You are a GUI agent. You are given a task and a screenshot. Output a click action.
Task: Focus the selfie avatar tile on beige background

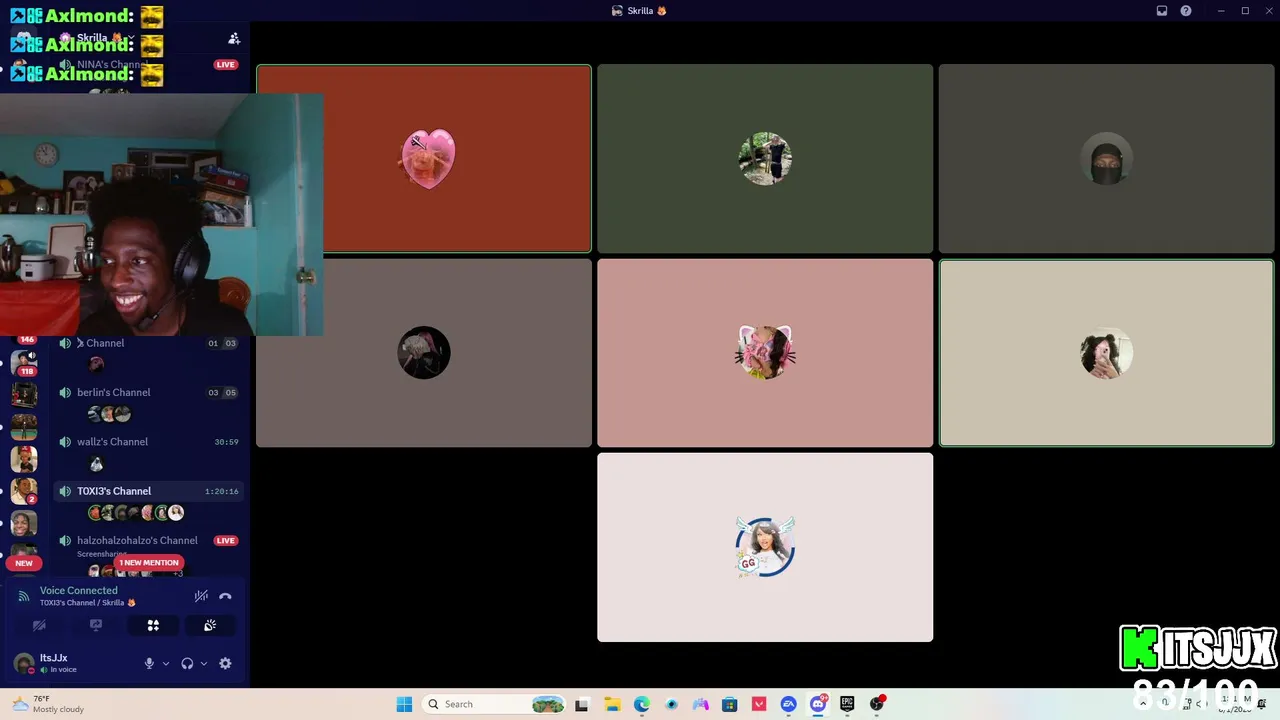[x=1106, y=353]
